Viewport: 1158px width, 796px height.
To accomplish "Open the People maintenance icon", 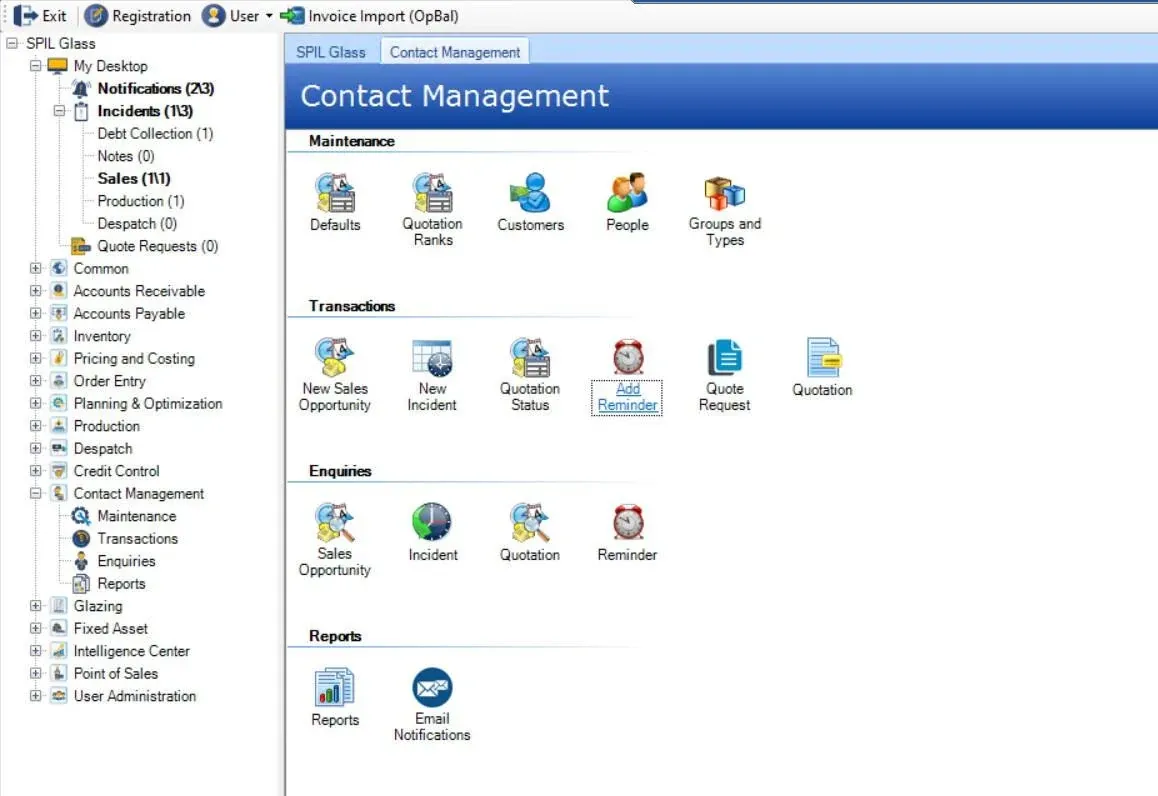I will point(627,193).
